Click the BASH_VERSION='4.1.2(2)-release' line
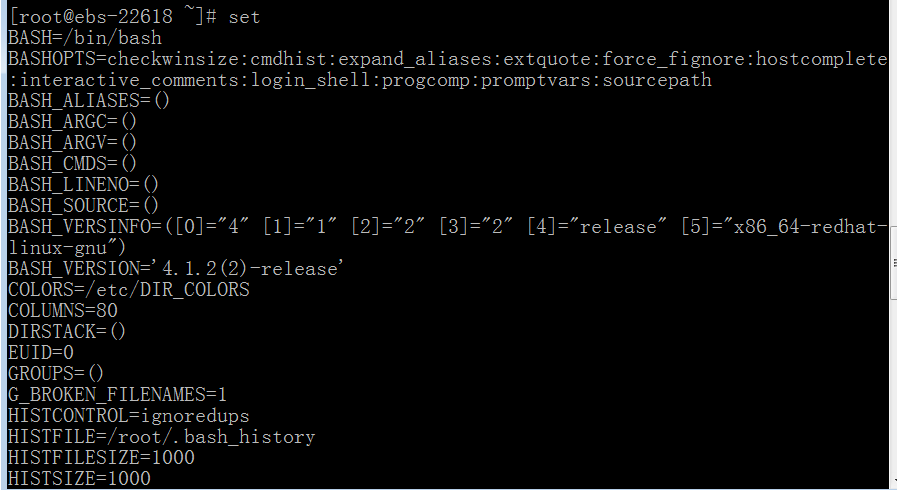This screenshot has height=490, width=897. click(x=176, y=269)
